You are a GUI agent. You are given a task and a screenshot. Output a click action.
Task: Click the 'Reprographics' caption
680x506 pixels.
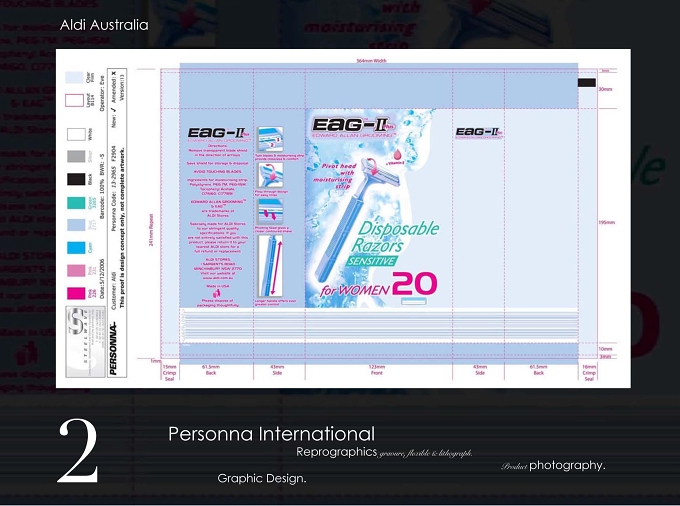(x=337, y=452)
